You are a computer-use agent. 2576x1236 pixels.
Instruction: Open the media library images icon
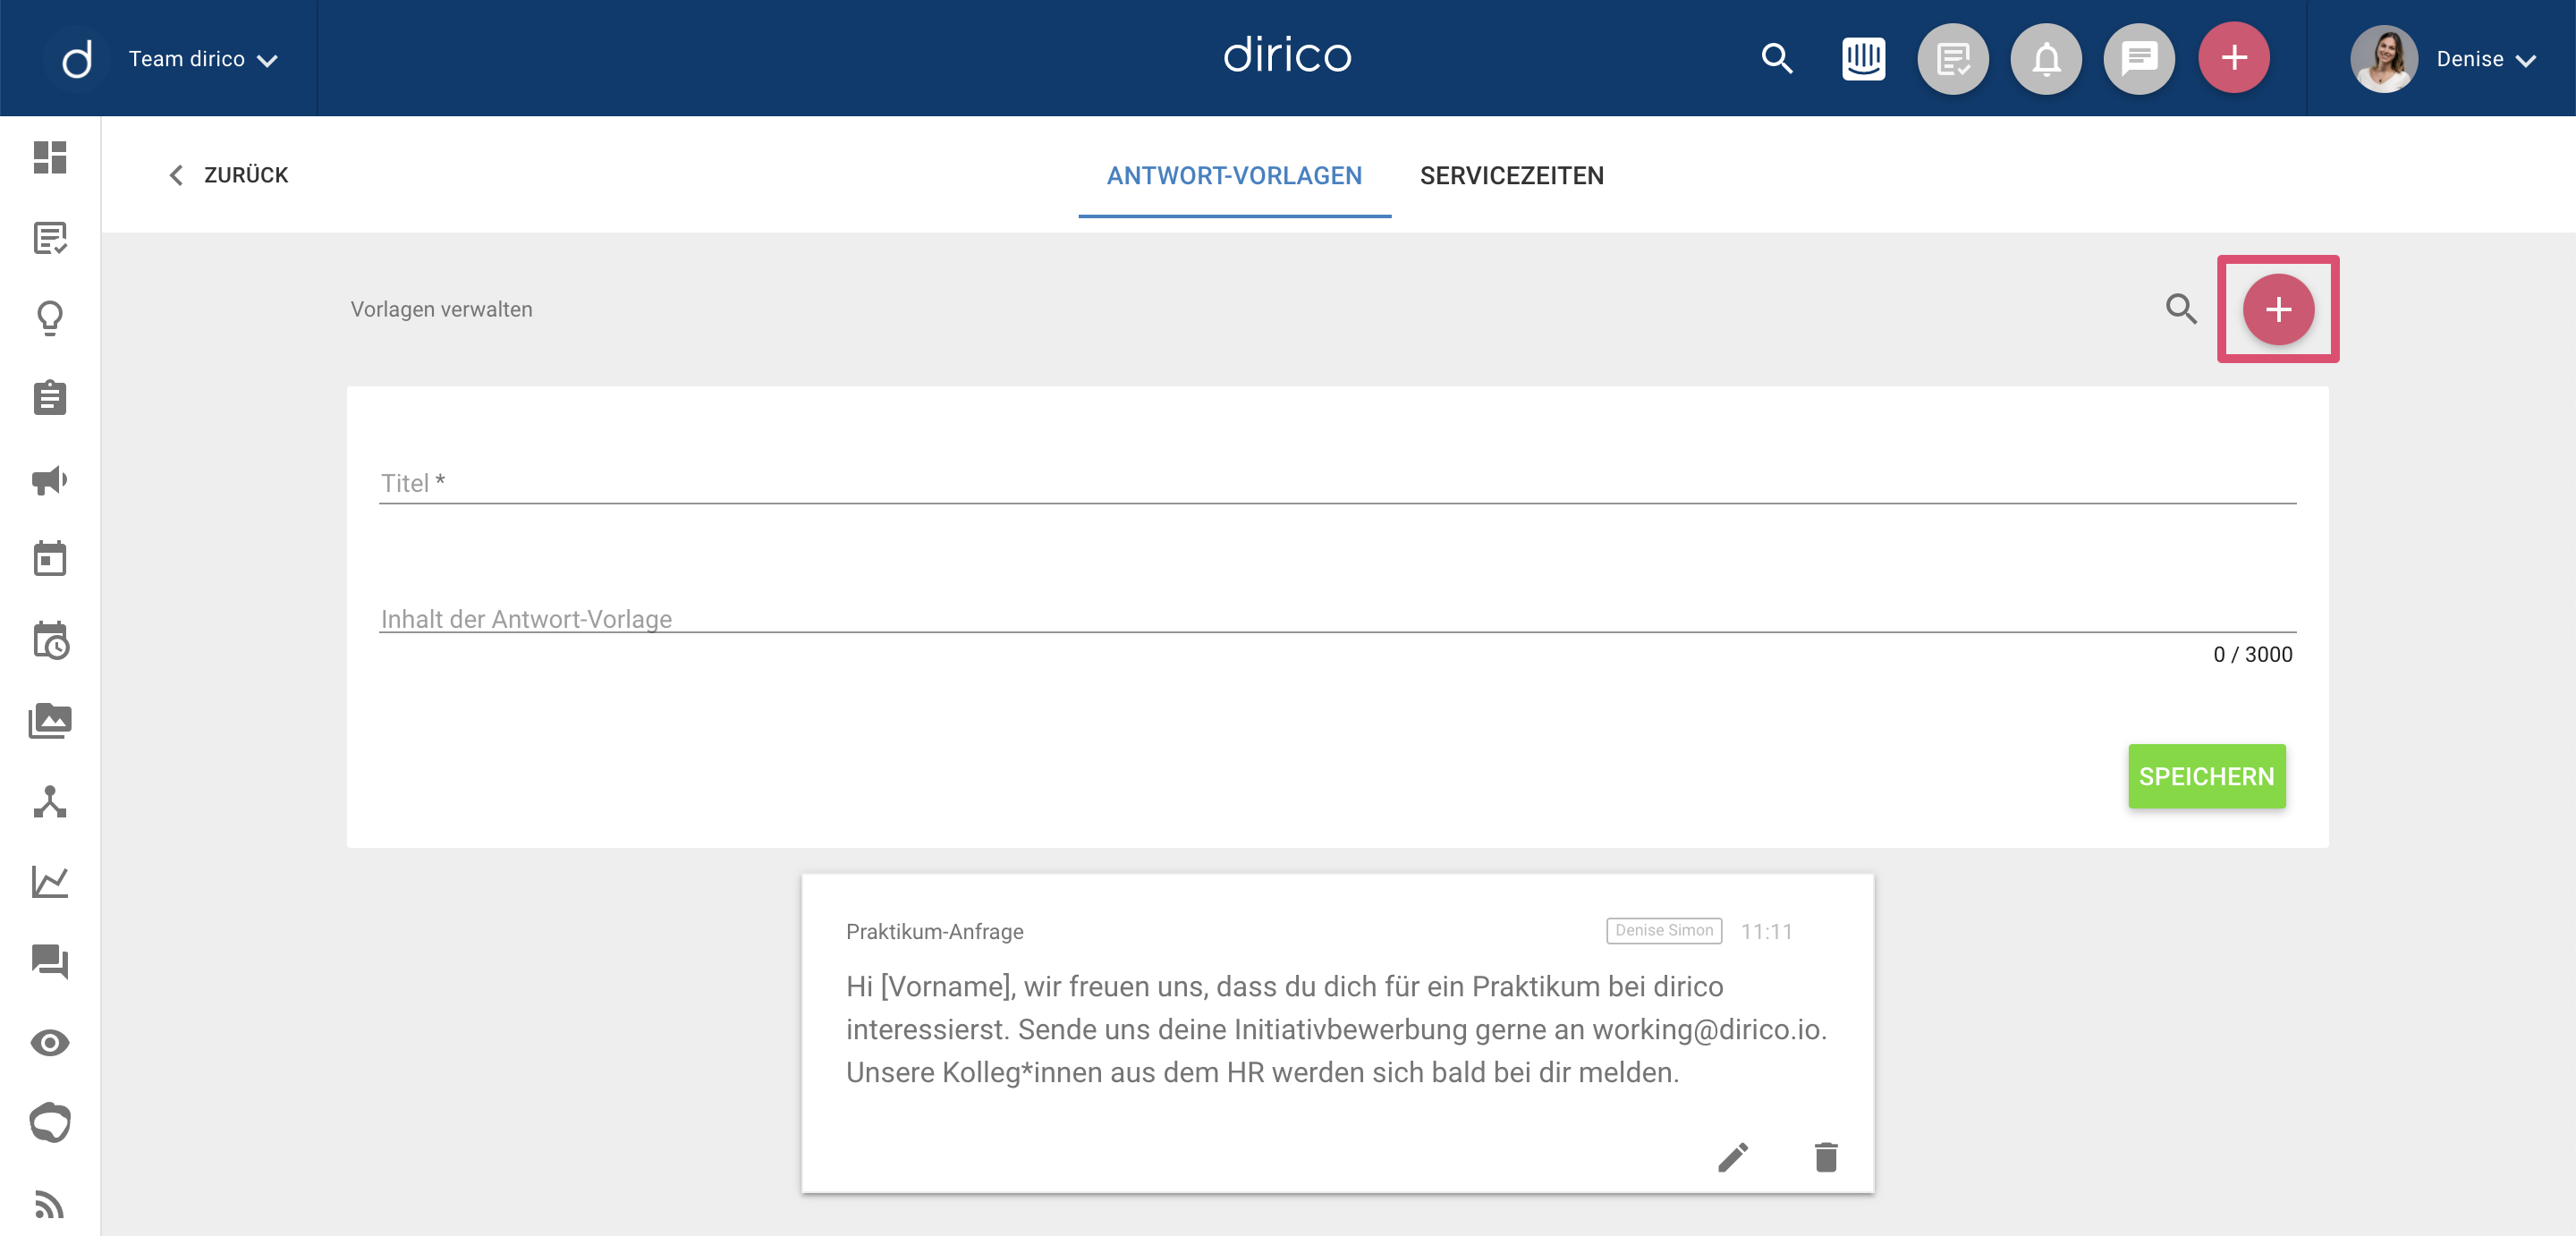tap(50, 721)
